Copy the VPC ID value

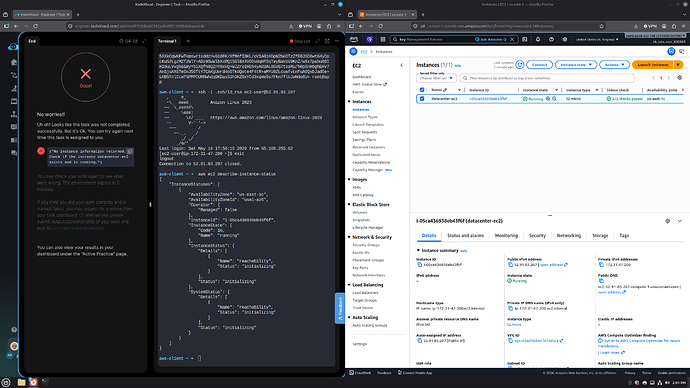tap(510, 340)
